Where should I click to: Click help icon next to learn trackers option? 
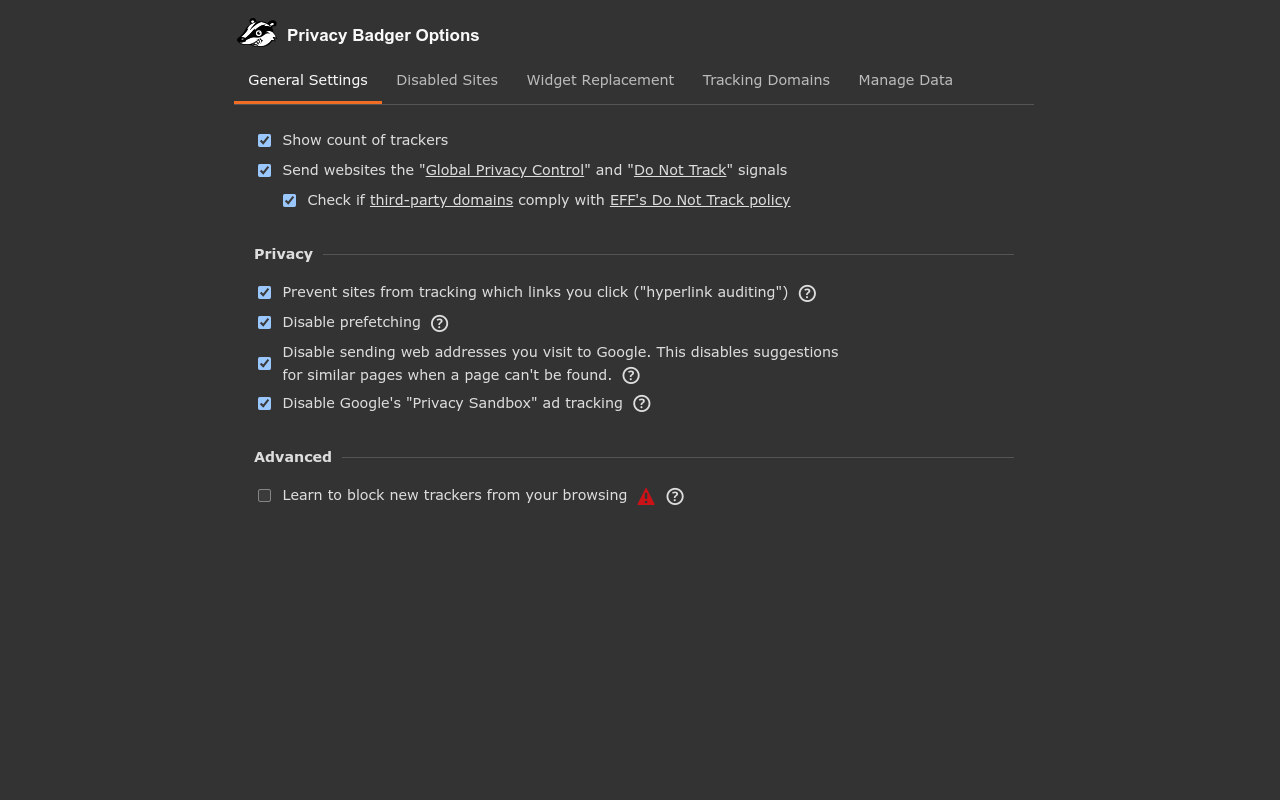[x=675, y=496]
